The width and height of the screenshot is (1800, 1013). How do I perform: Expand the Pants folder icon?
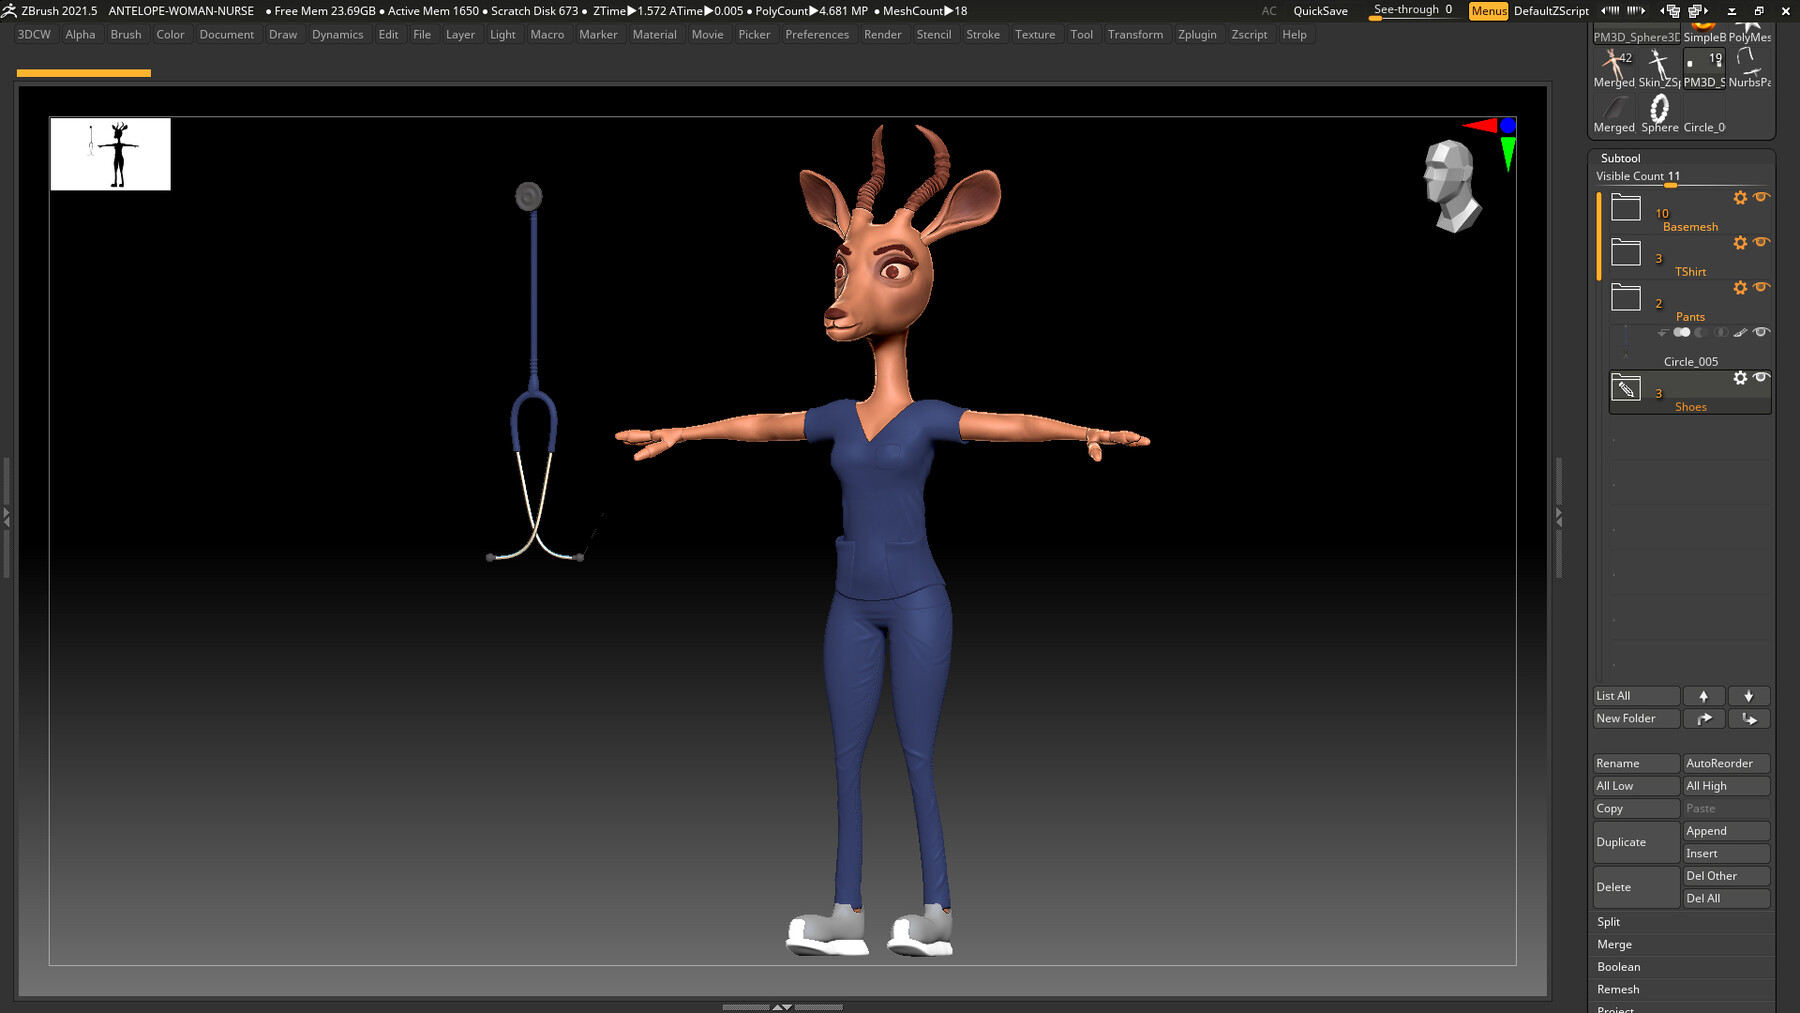[1626, 297]
